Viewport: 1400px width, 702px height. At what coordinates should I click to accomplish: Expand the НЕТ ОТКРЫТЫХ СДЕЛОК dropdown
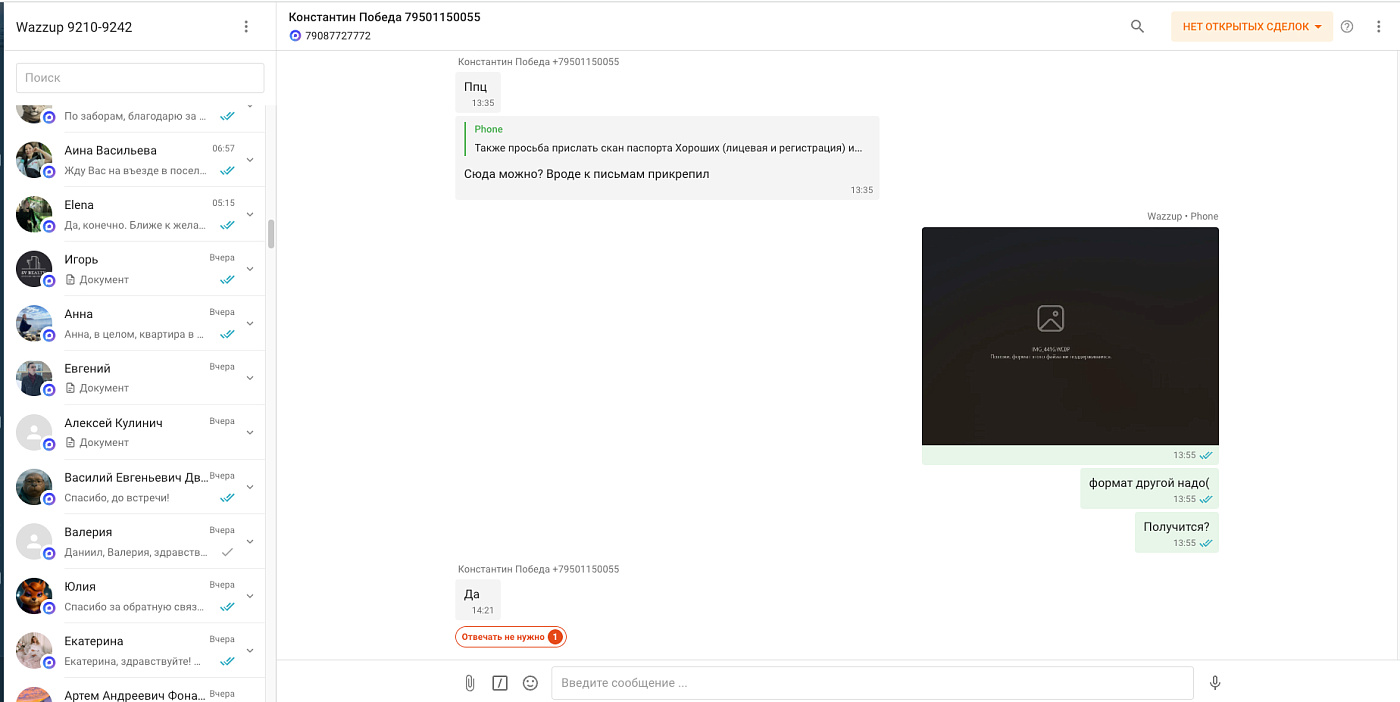point(1252,27)
